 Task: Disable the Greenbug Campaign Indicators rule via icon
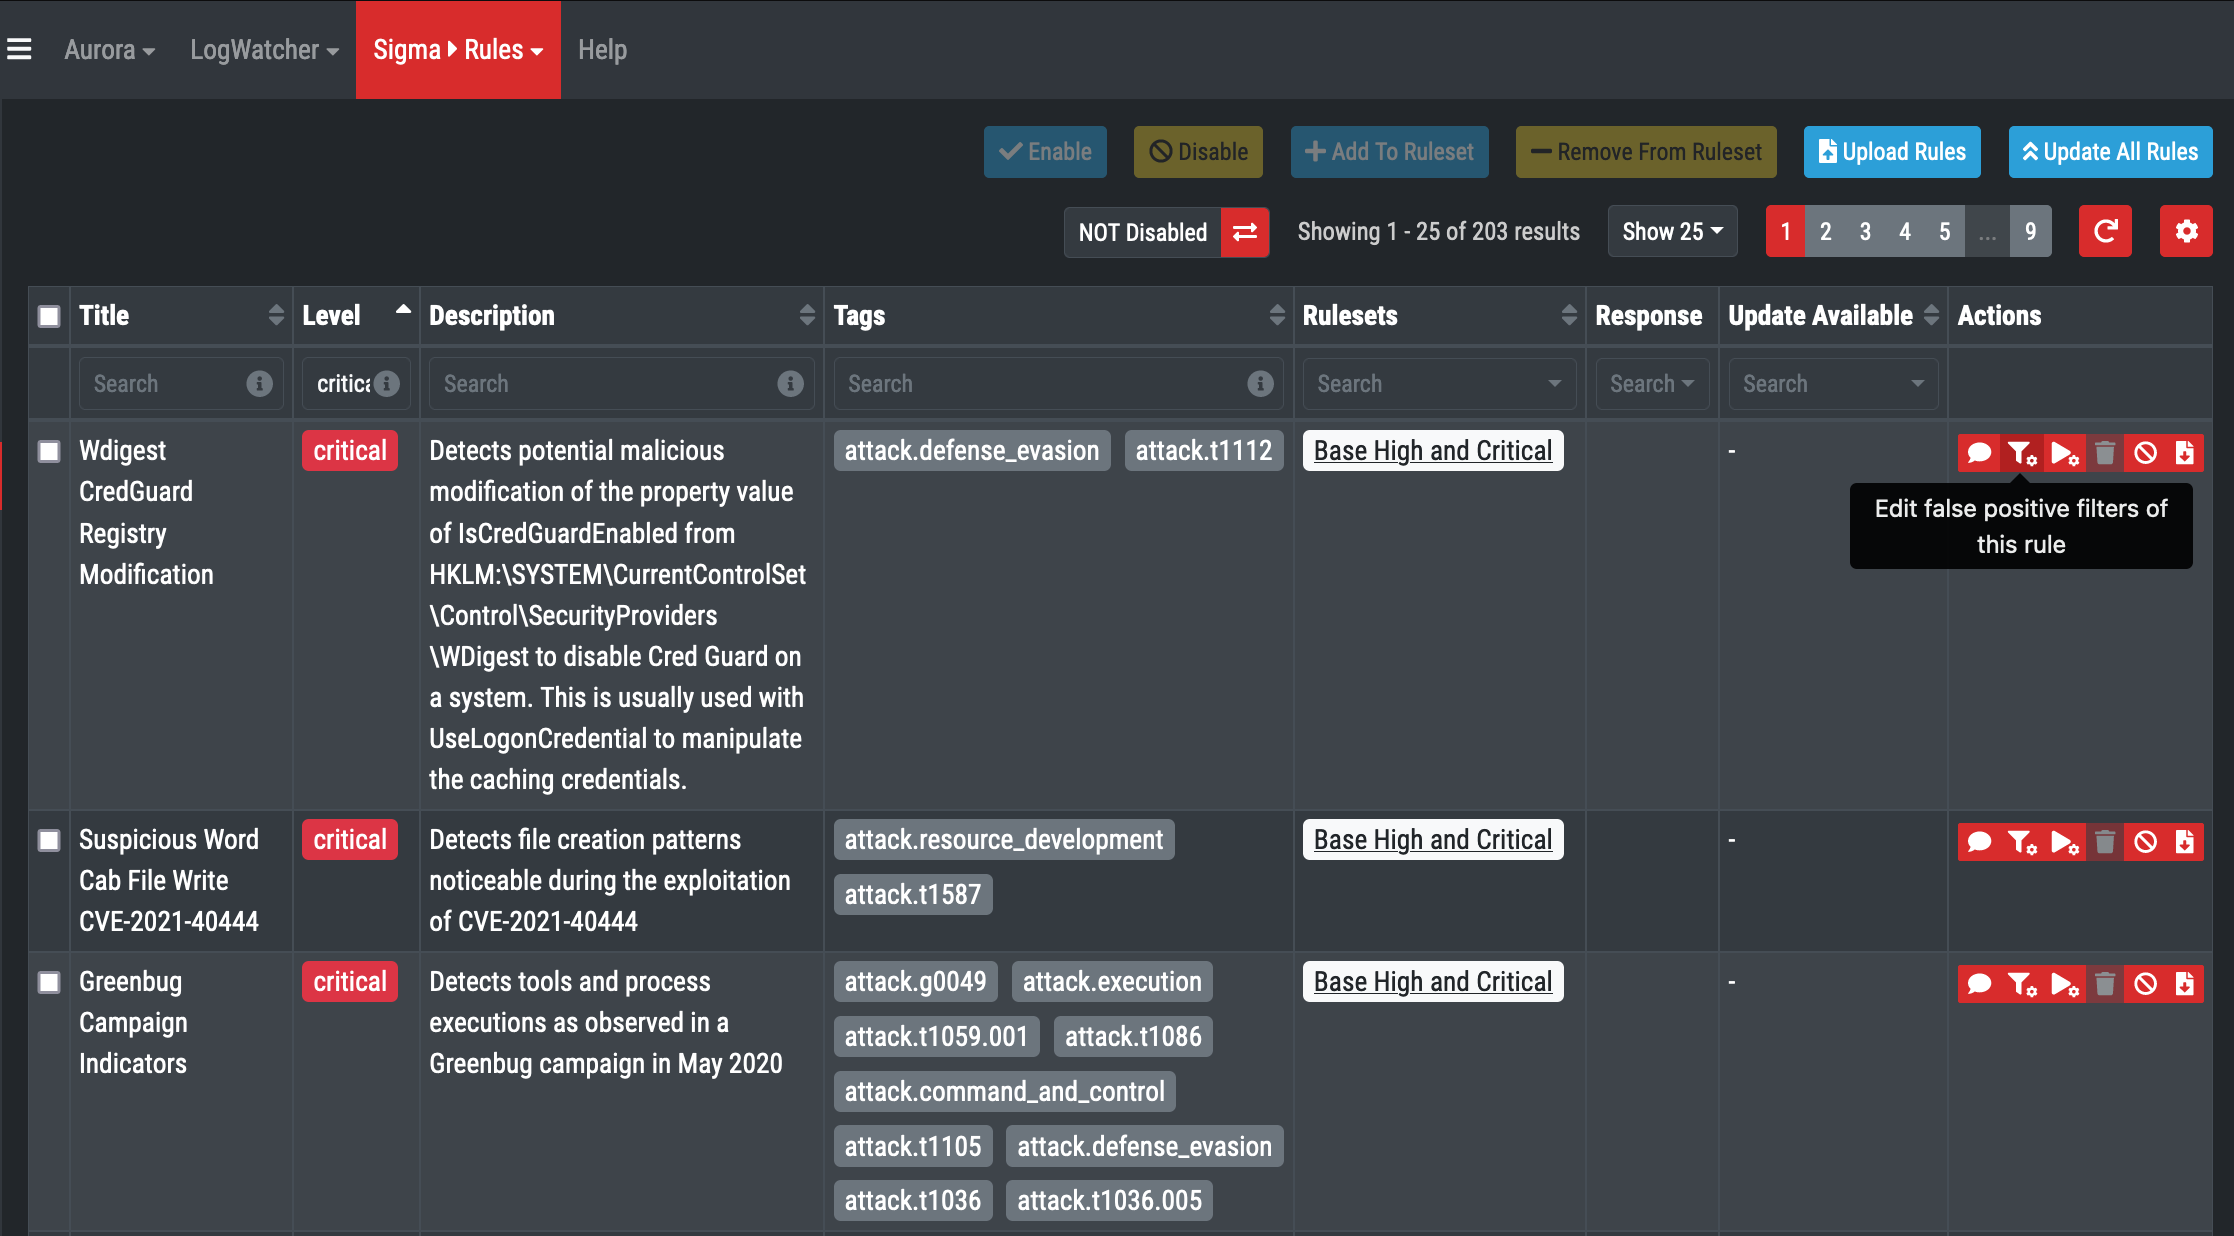(x=2145, y=984)
